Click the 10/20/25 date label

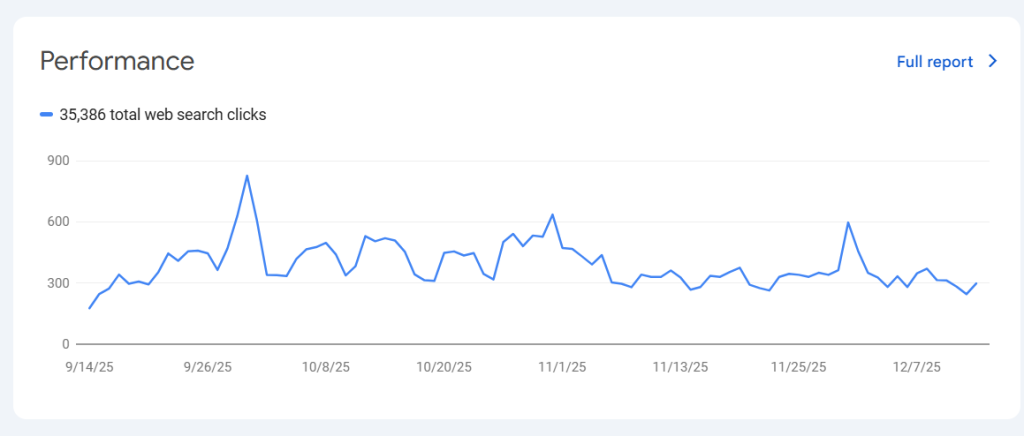pos(443,367)
